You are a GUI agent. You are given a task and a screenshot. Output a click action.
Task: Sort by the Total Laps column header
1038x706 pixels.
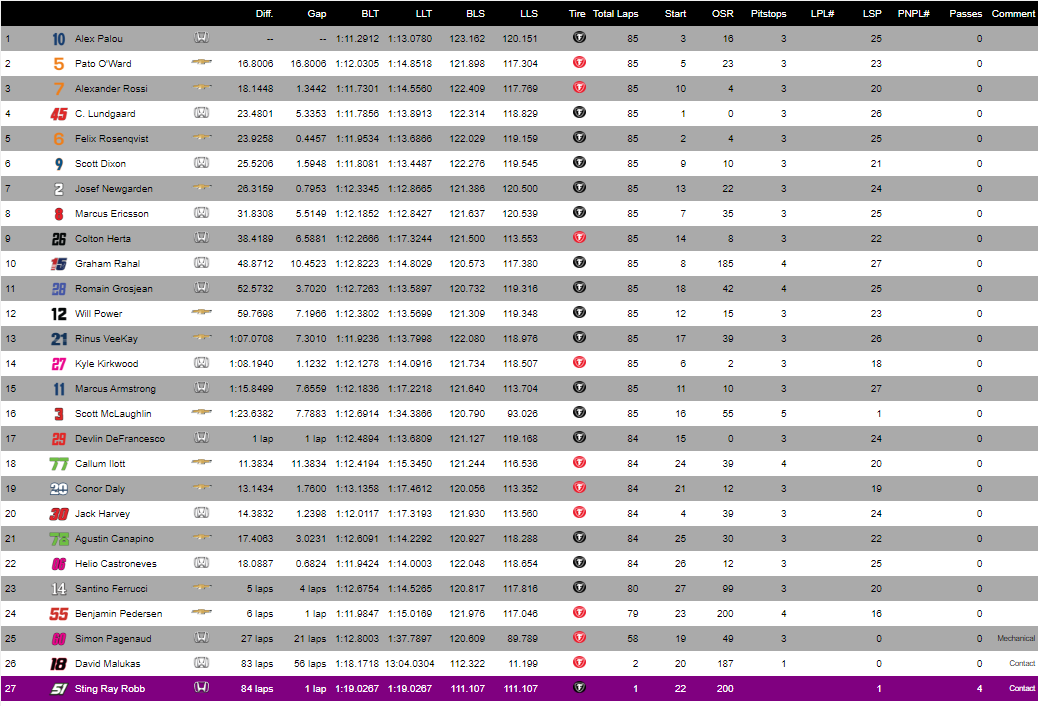(618, 13)
